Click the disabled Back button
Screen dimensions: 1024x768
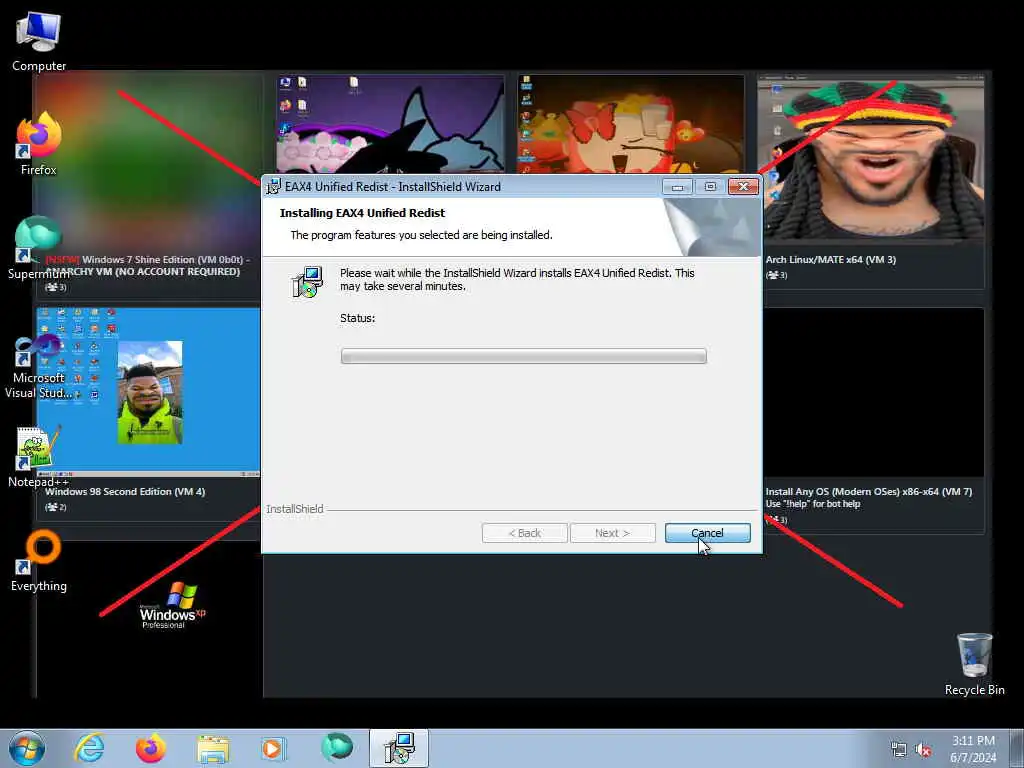(x=524, y=533)
